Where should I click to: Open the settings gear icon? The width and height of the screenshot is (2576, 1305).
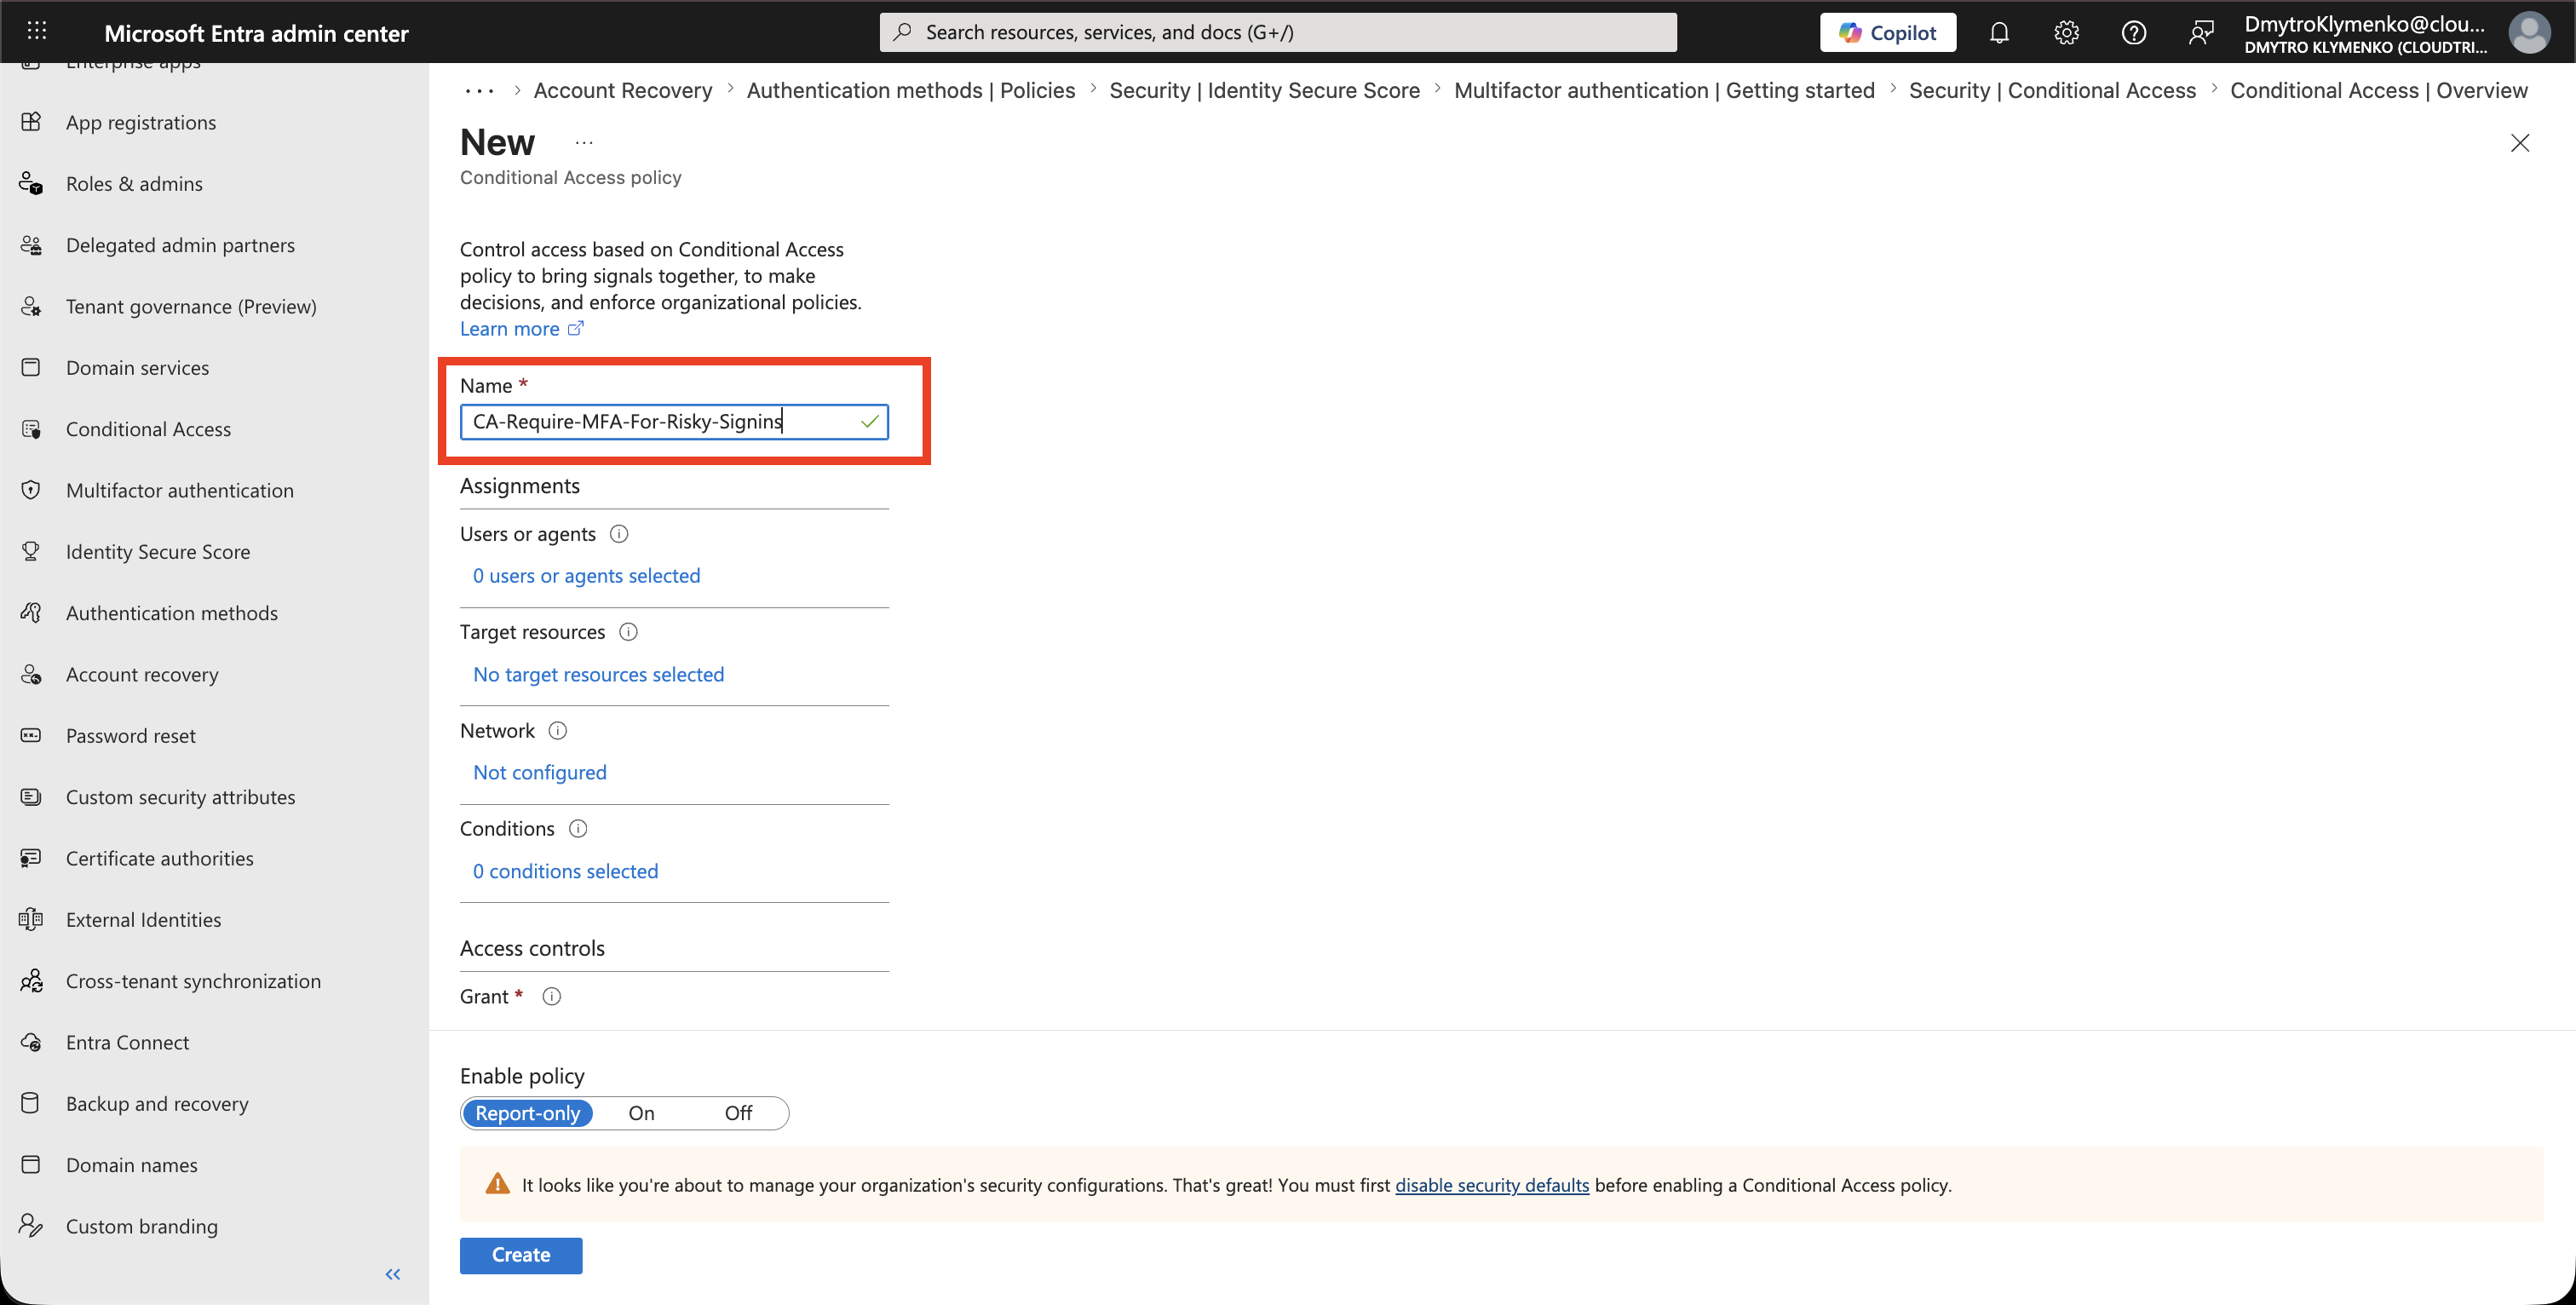pos(2066,32)
